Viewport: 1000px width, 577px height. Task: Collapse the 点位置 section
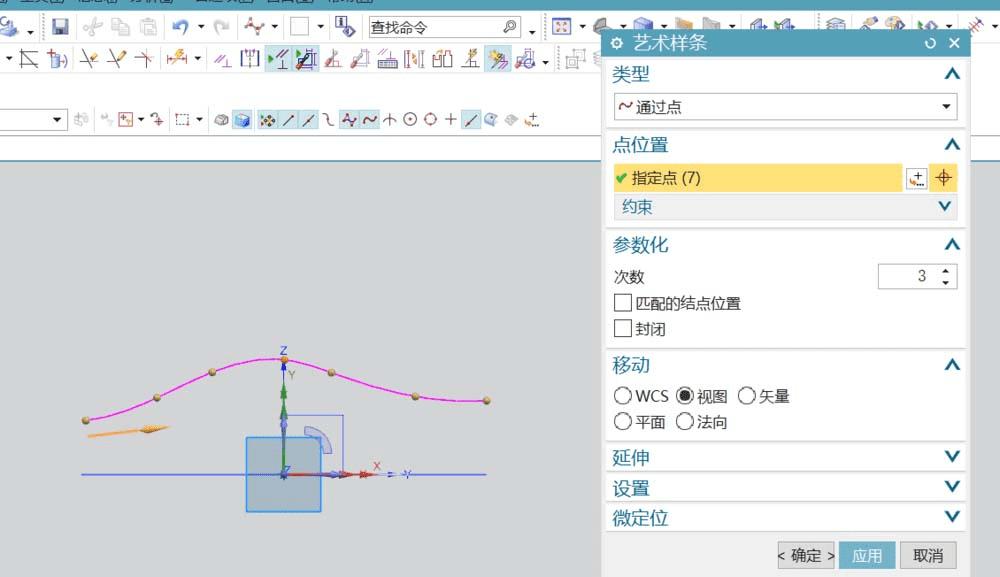pos(952,145)
